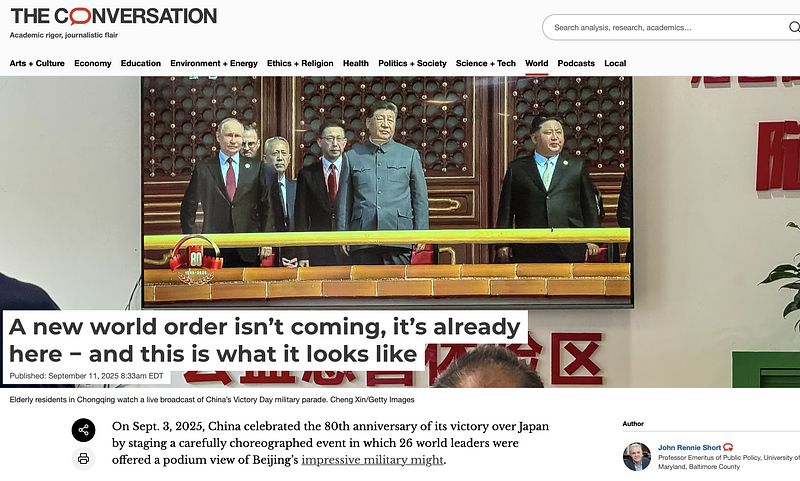Follow the 'impressive military might' link

click(372, 460)
